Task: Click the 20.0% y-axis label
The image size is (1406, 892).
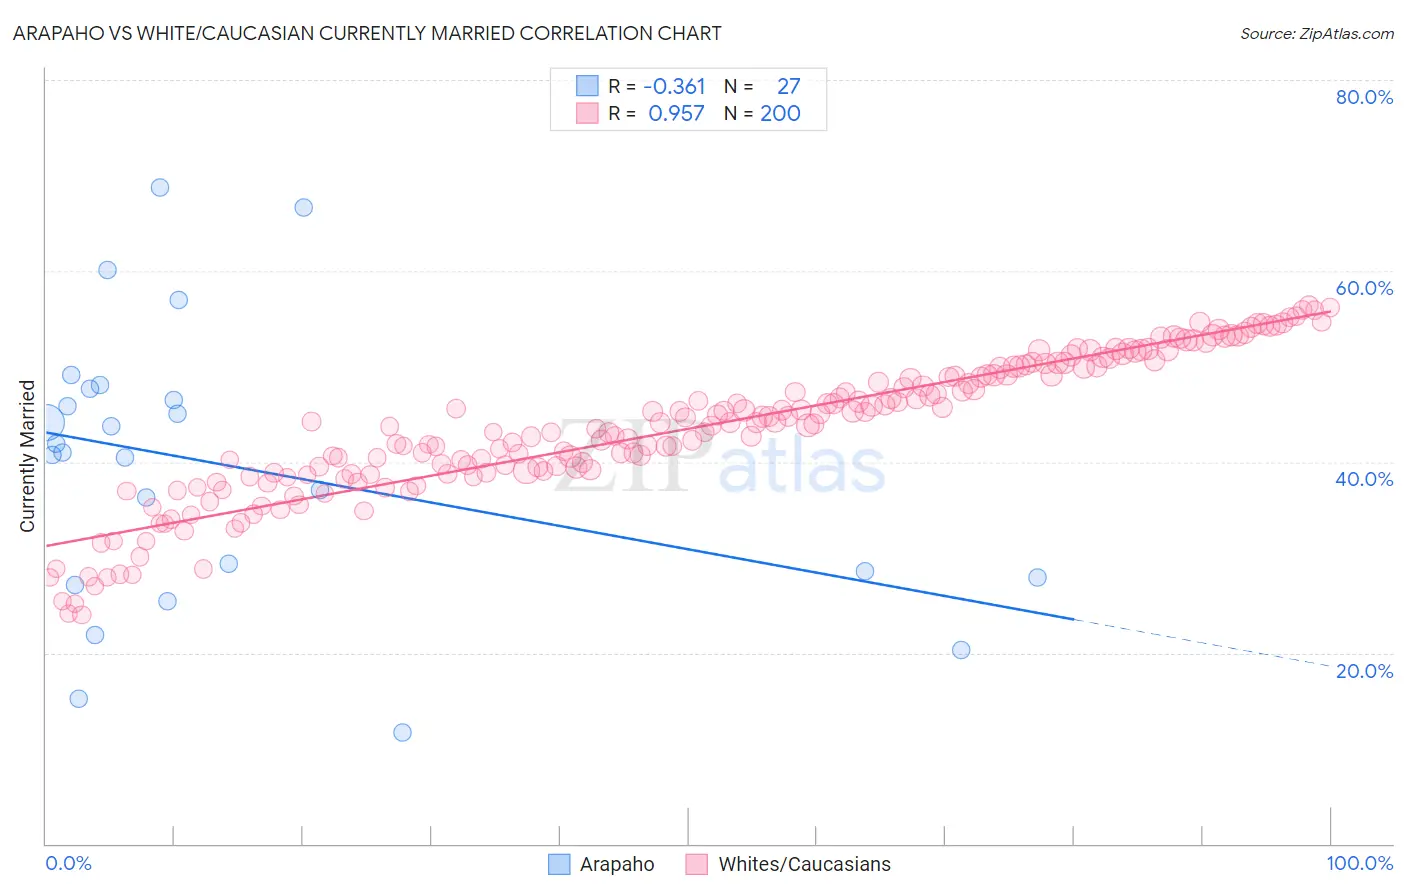Action: pyautogui.click(x=1364, y=670)
